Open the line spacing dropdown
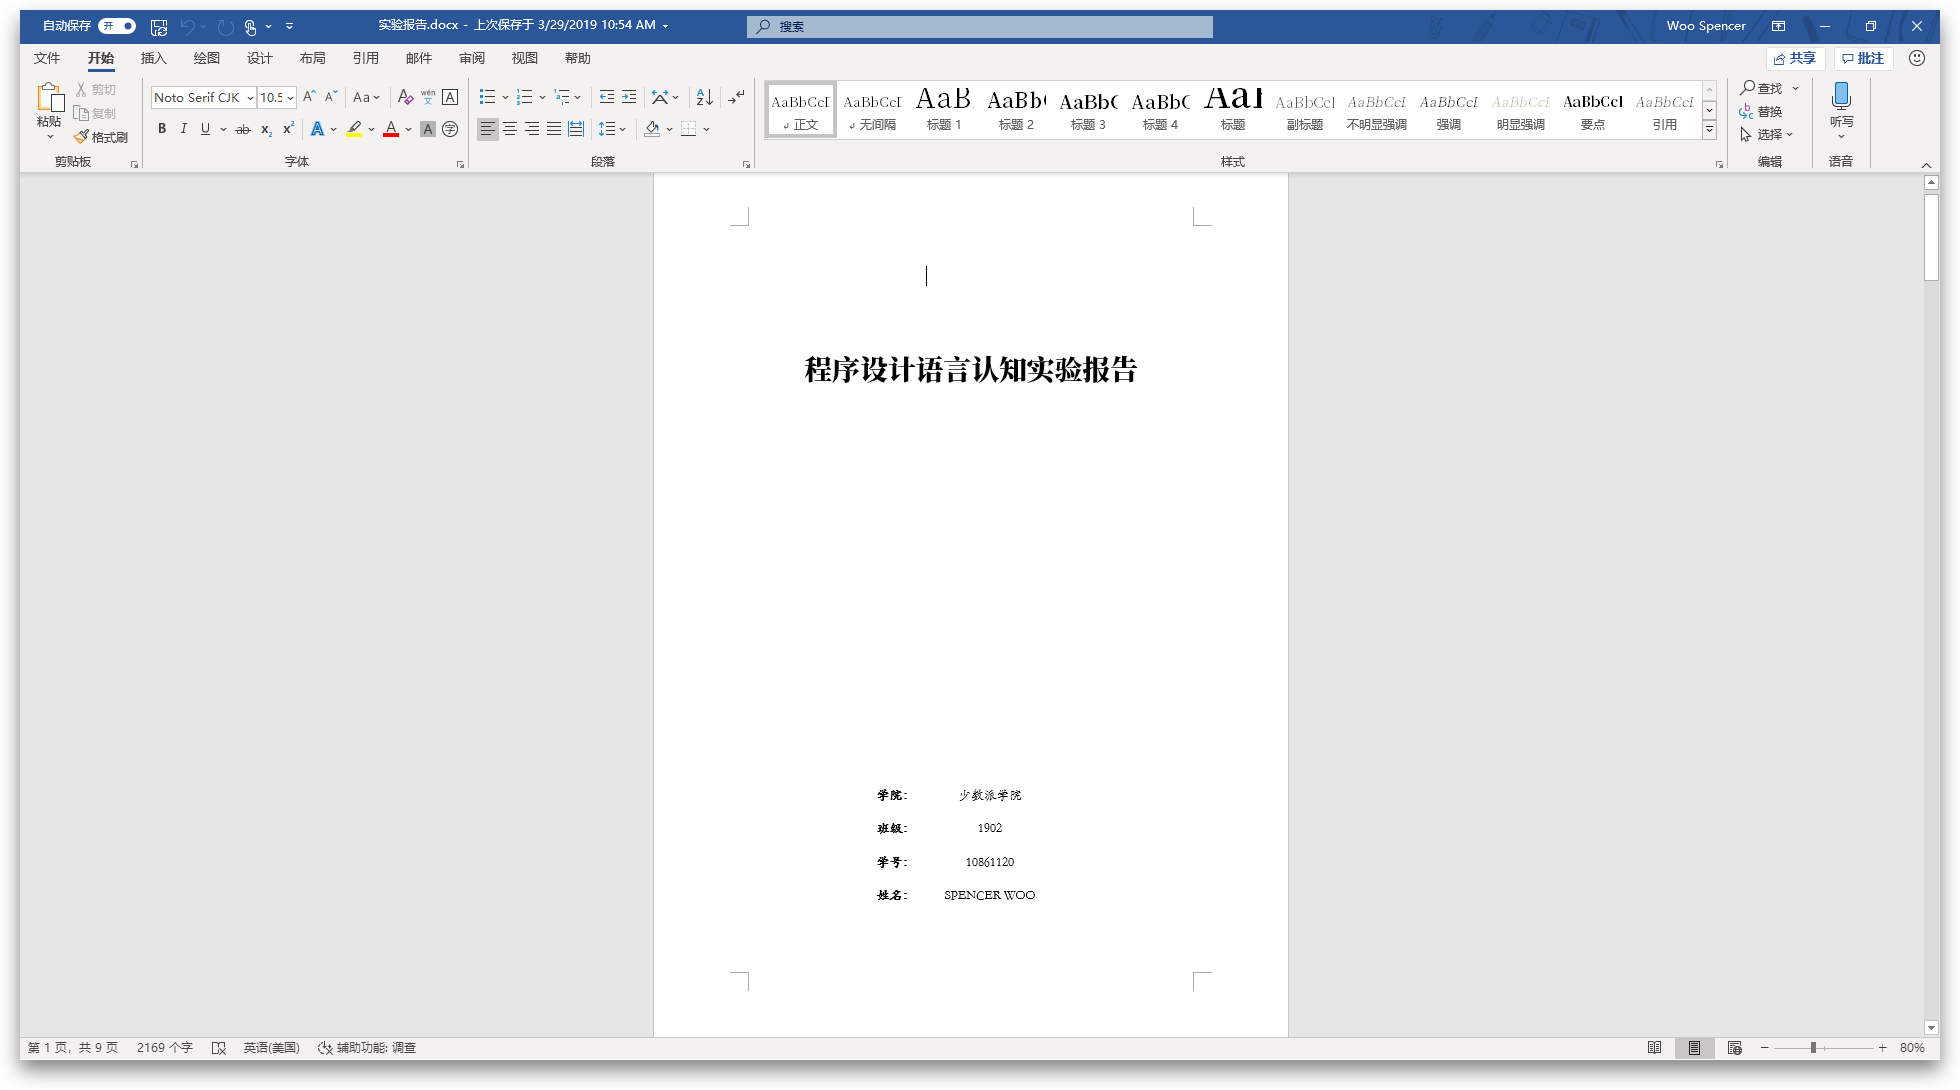This screenshot has width=1960, height=1090. 611,129
